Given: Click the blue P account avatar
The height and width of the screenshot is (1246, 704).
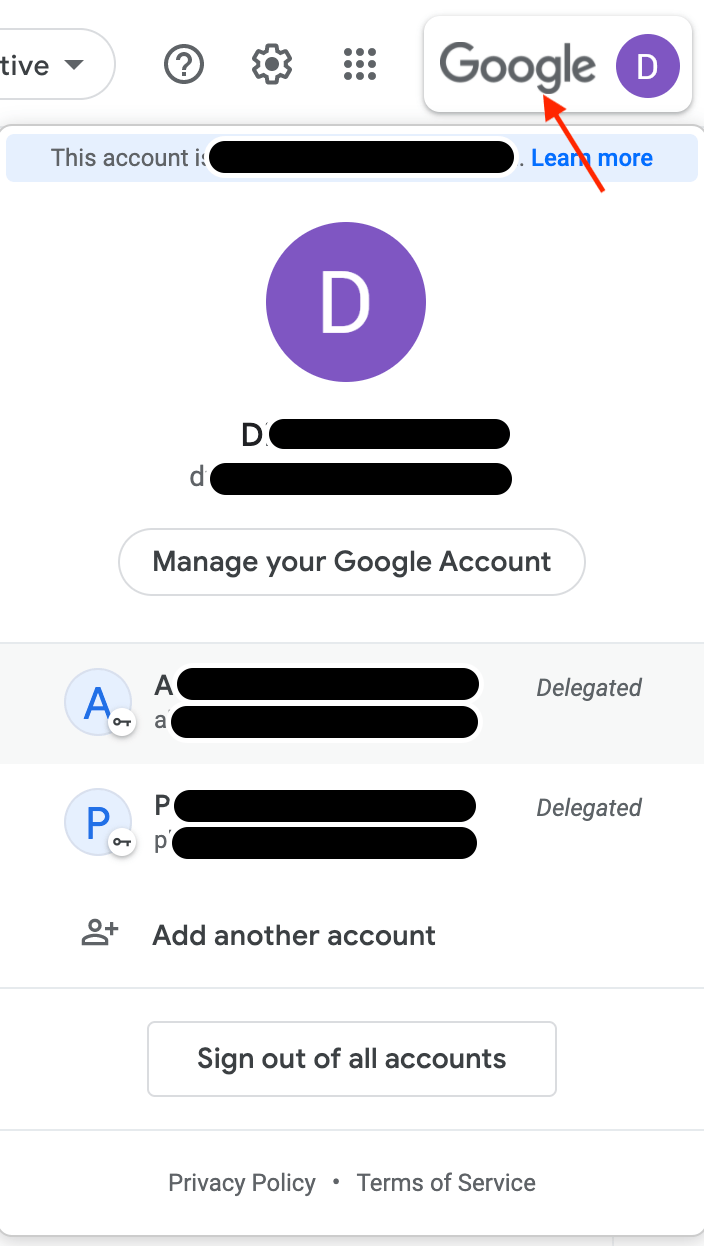Looking at the screenshot, I should click(98, 821).
